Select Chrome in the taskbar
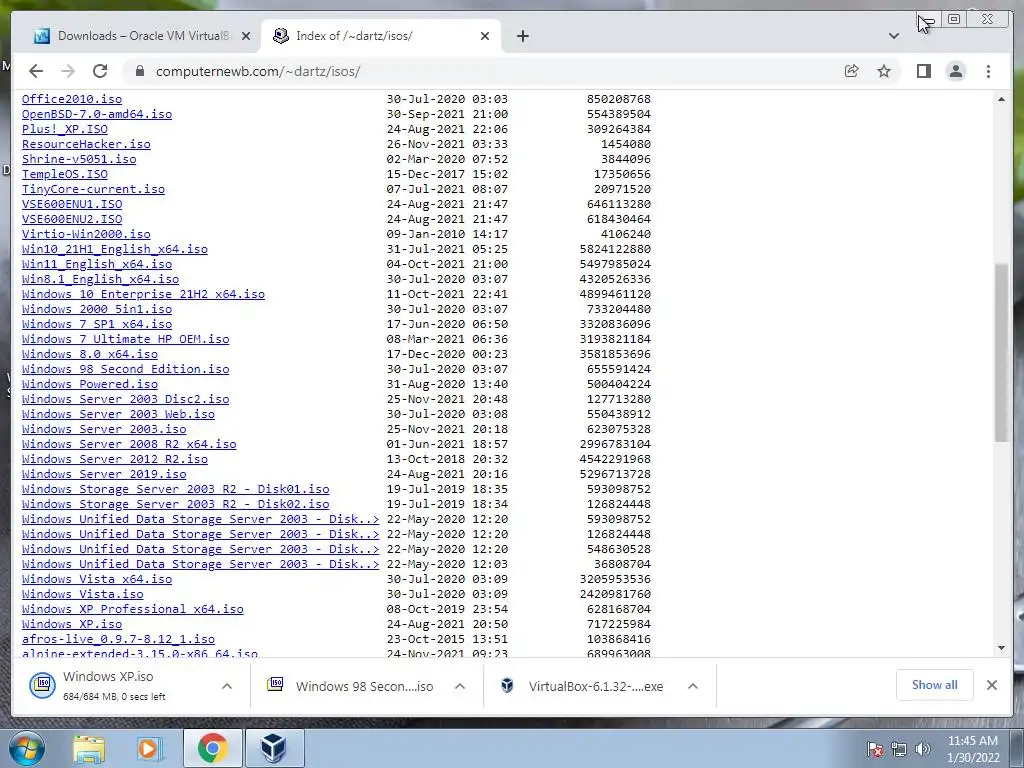Image resolution: width=1024 pixels, height=768 pixels. (212, 748)
